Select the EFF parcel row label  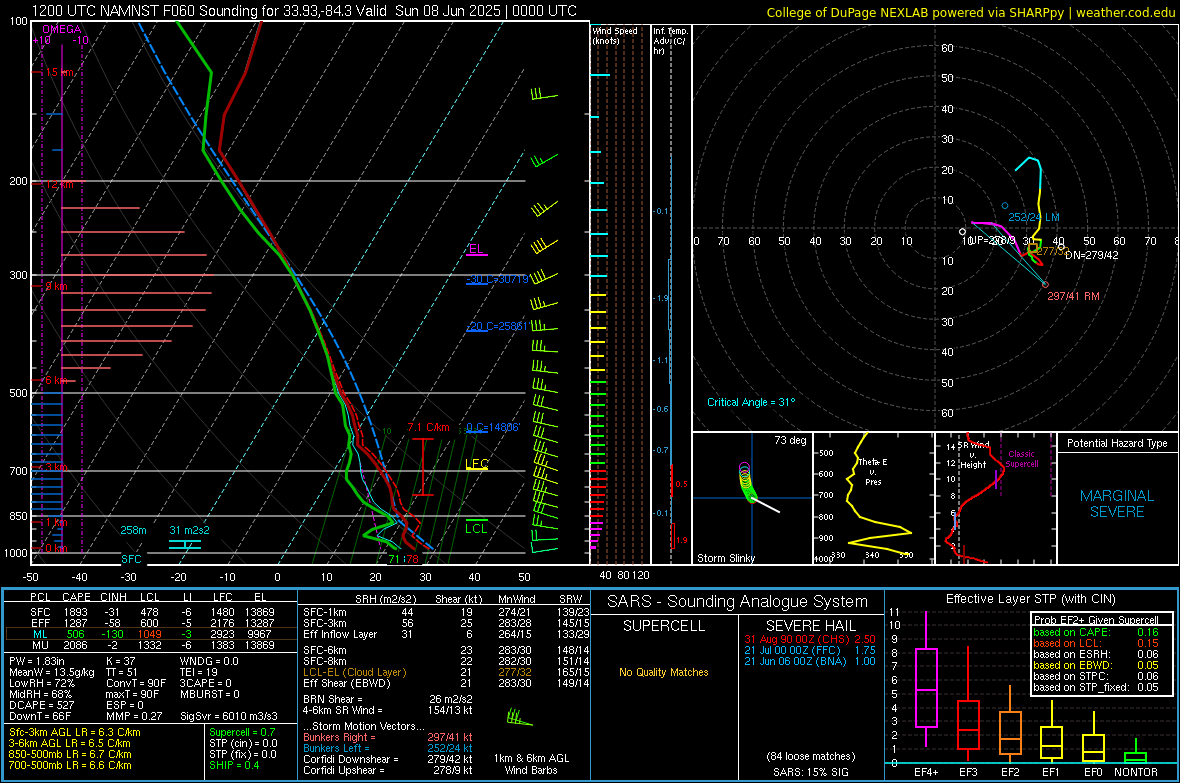pos(40,623)
